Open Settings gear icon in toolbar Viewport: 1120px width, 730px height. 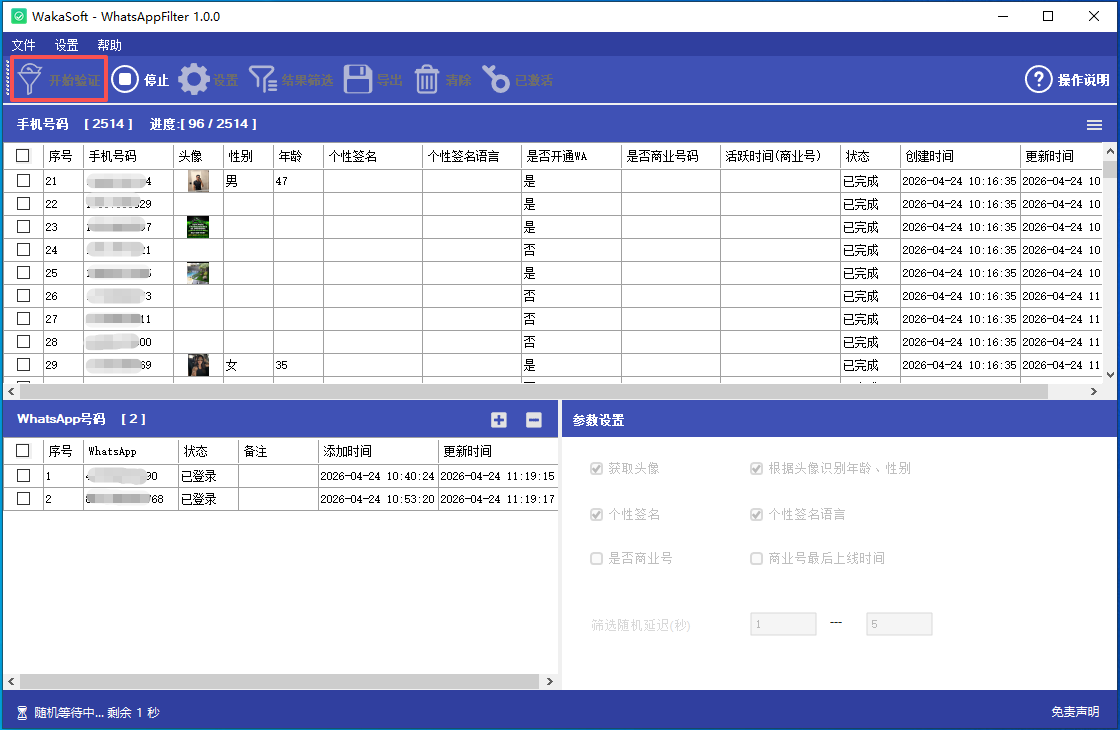click(x=194, y=80)
